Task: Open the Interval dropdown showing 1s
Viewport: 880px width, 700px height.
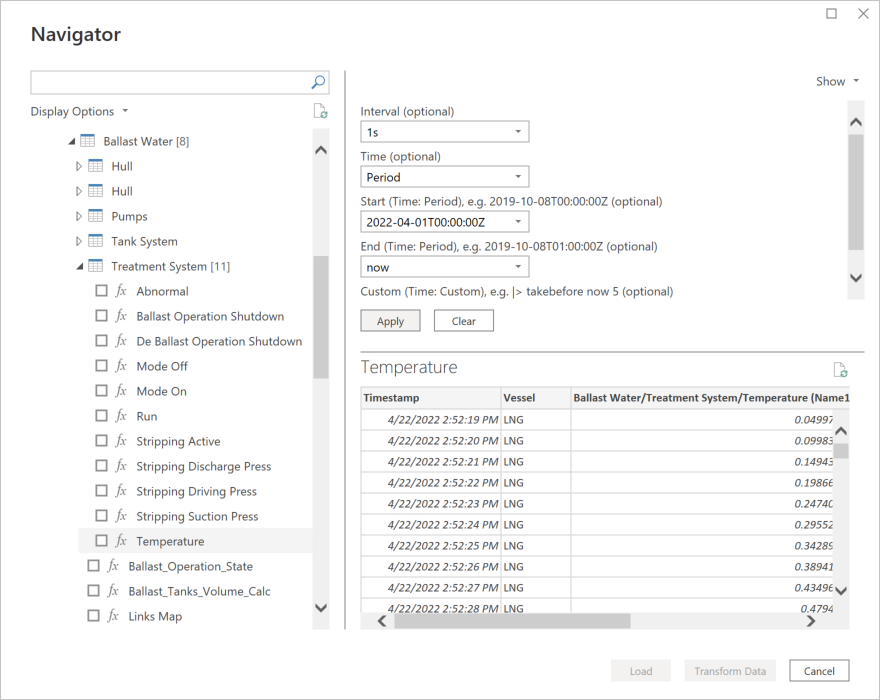Action: pyautogui.click(x=444, y=132)
